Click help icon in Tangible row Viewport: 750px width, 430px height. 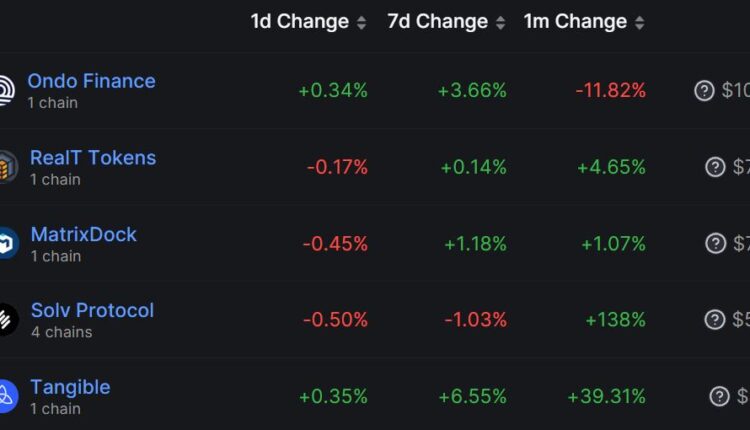coord(719,396)
